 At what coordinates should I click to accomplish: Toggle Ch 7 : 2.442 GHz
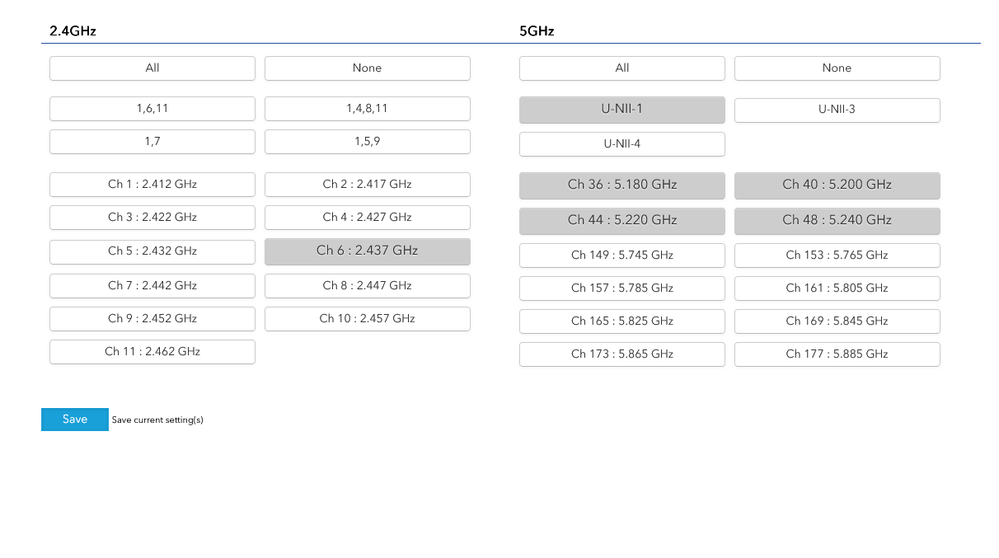(152, 286)
